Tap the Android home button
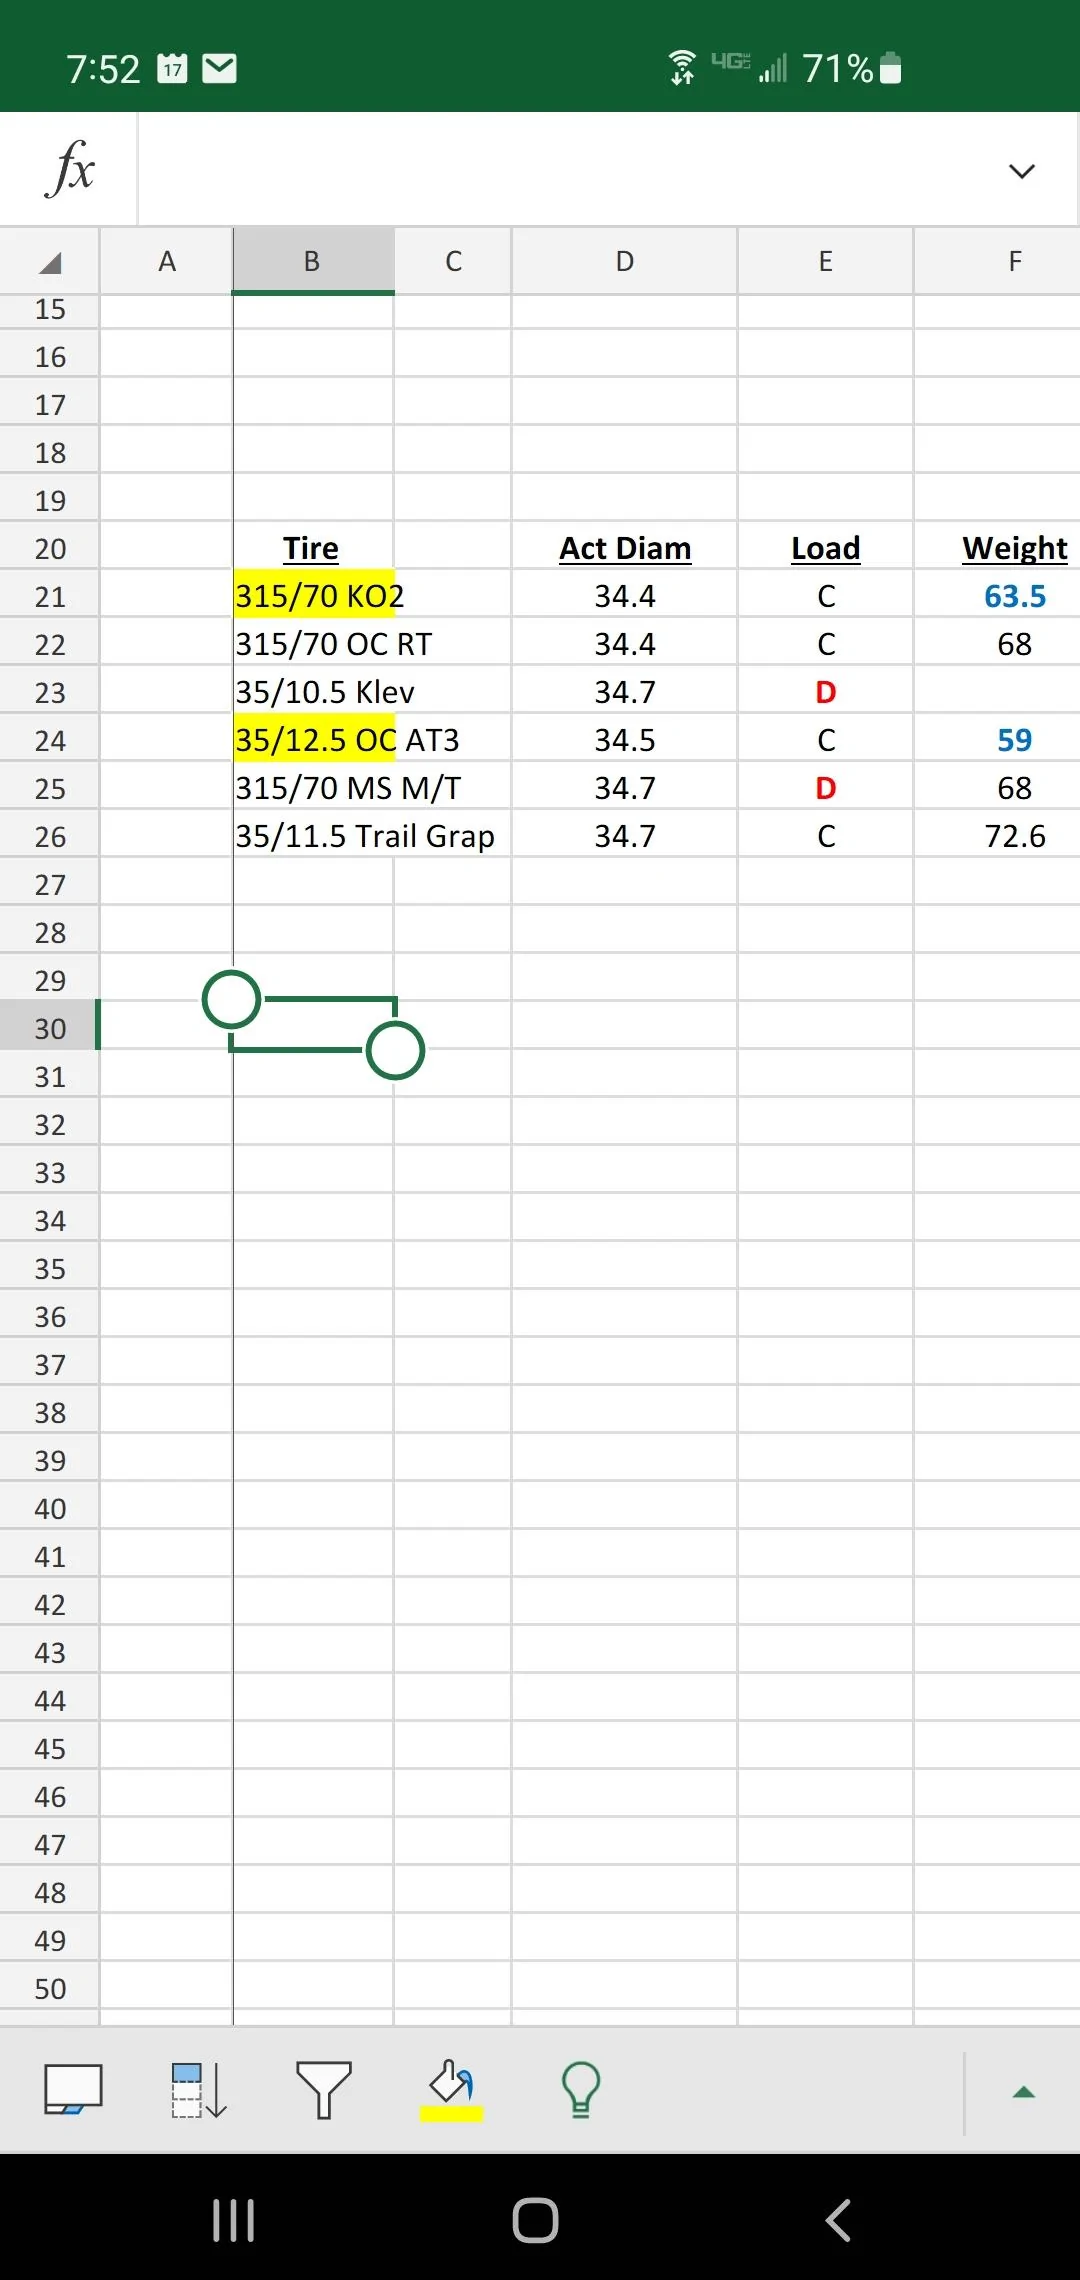The width and height of the screenshot is (1080, 2280). click(x=535, y=2220)
